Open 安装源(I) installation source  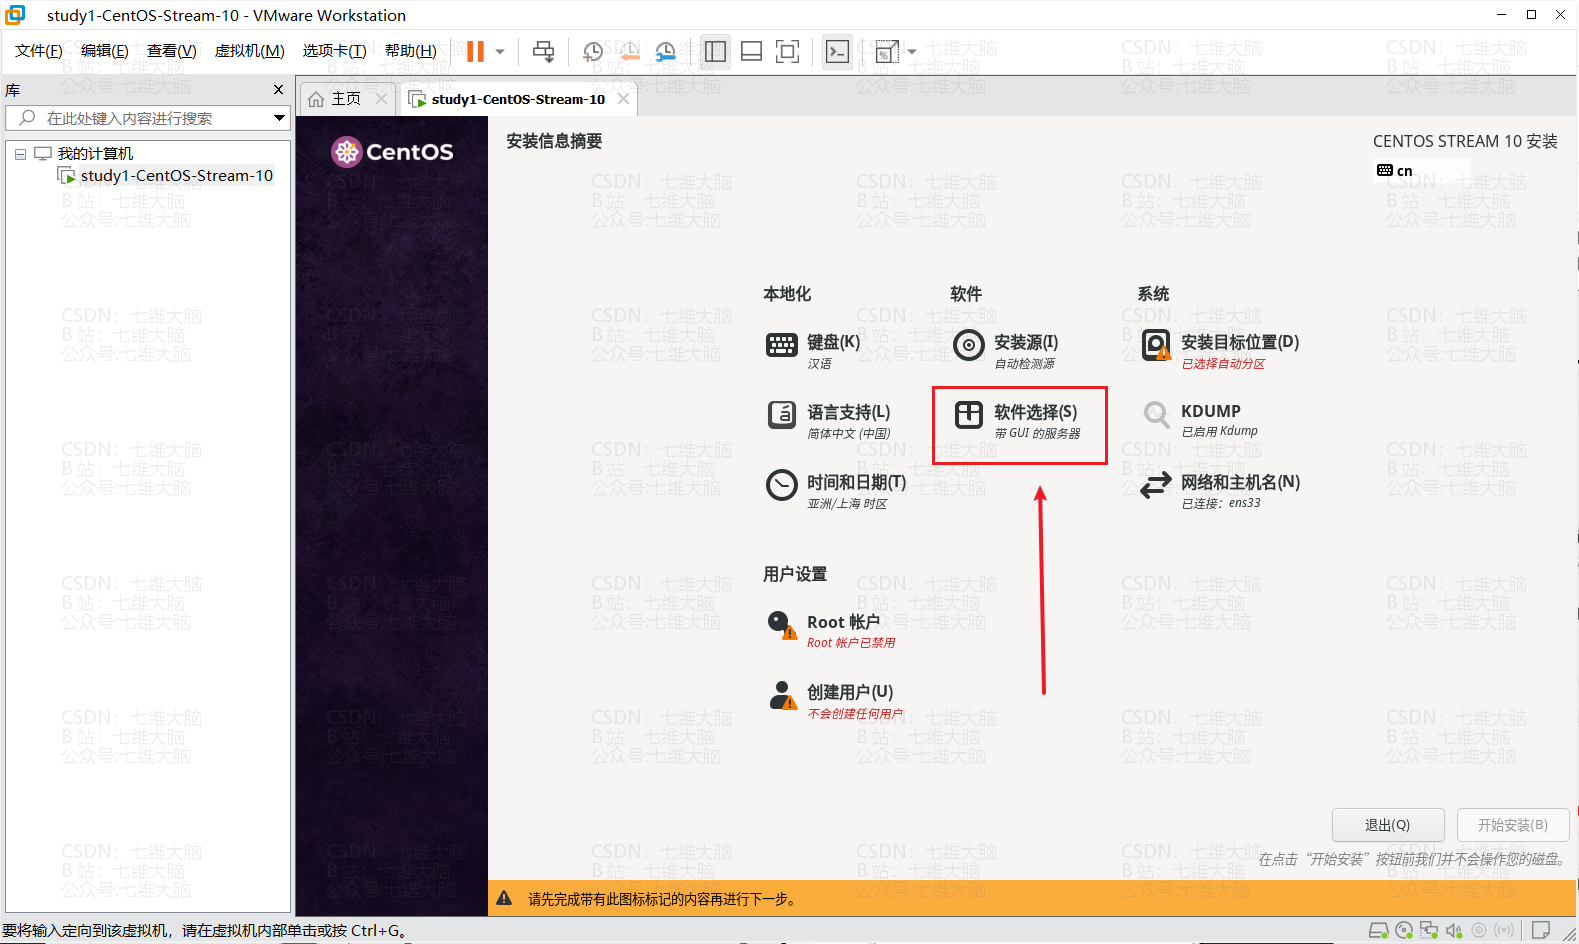[1005, 351]
